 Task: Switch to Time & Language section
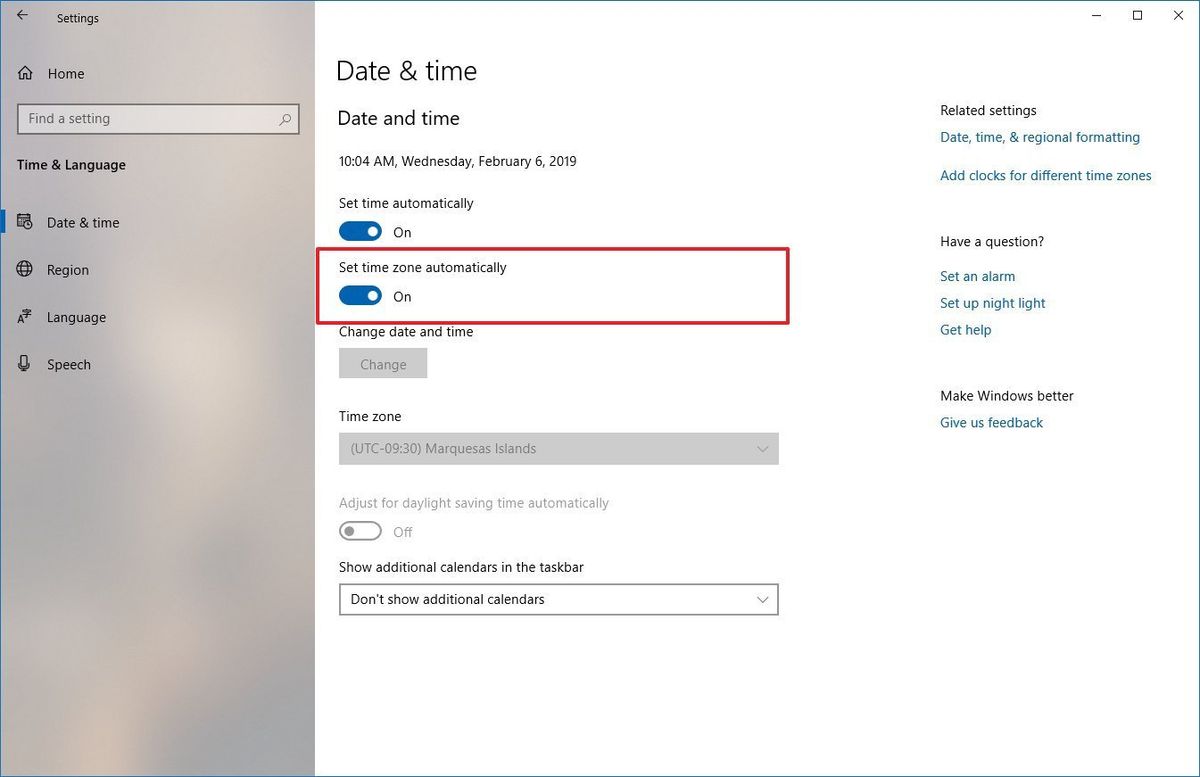point(70,164)
